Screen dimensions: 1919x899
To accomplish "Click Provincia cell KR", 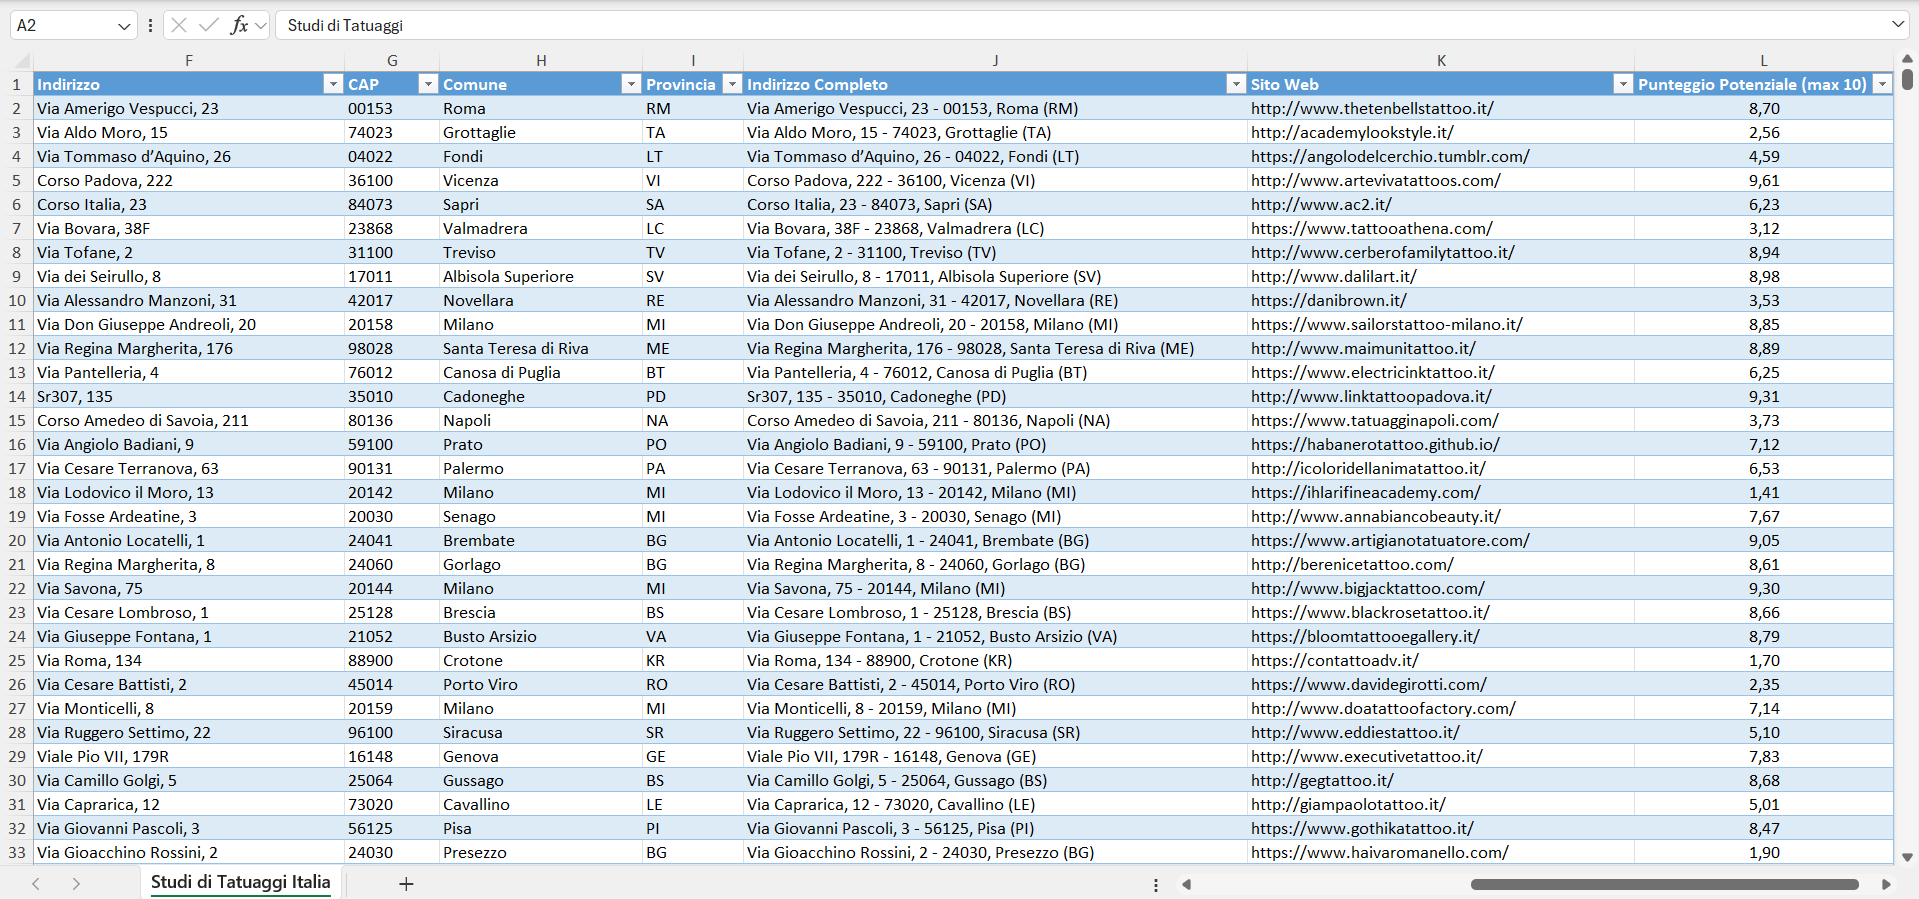I will coord(693,660).
